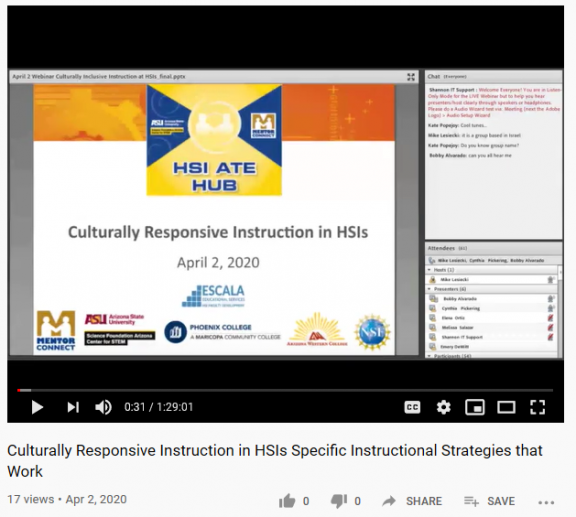
Task: Click the '17 views' count text
Action: point(30,499)
